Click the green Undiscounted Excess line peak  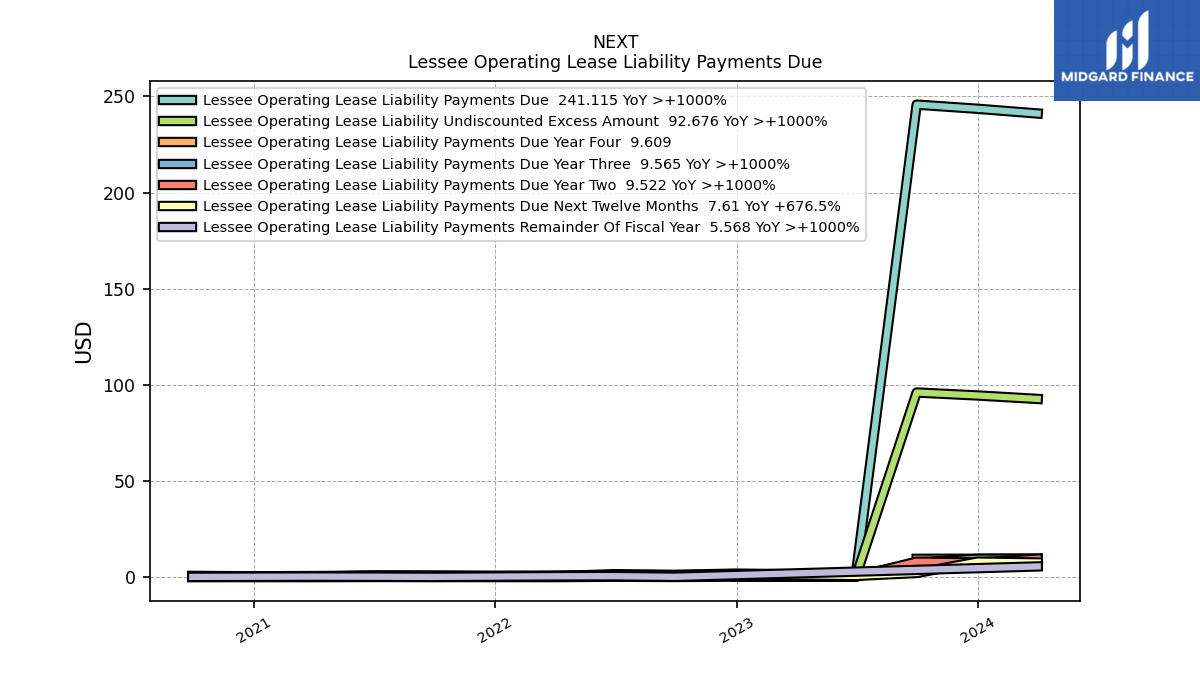[x=917, y=392]
